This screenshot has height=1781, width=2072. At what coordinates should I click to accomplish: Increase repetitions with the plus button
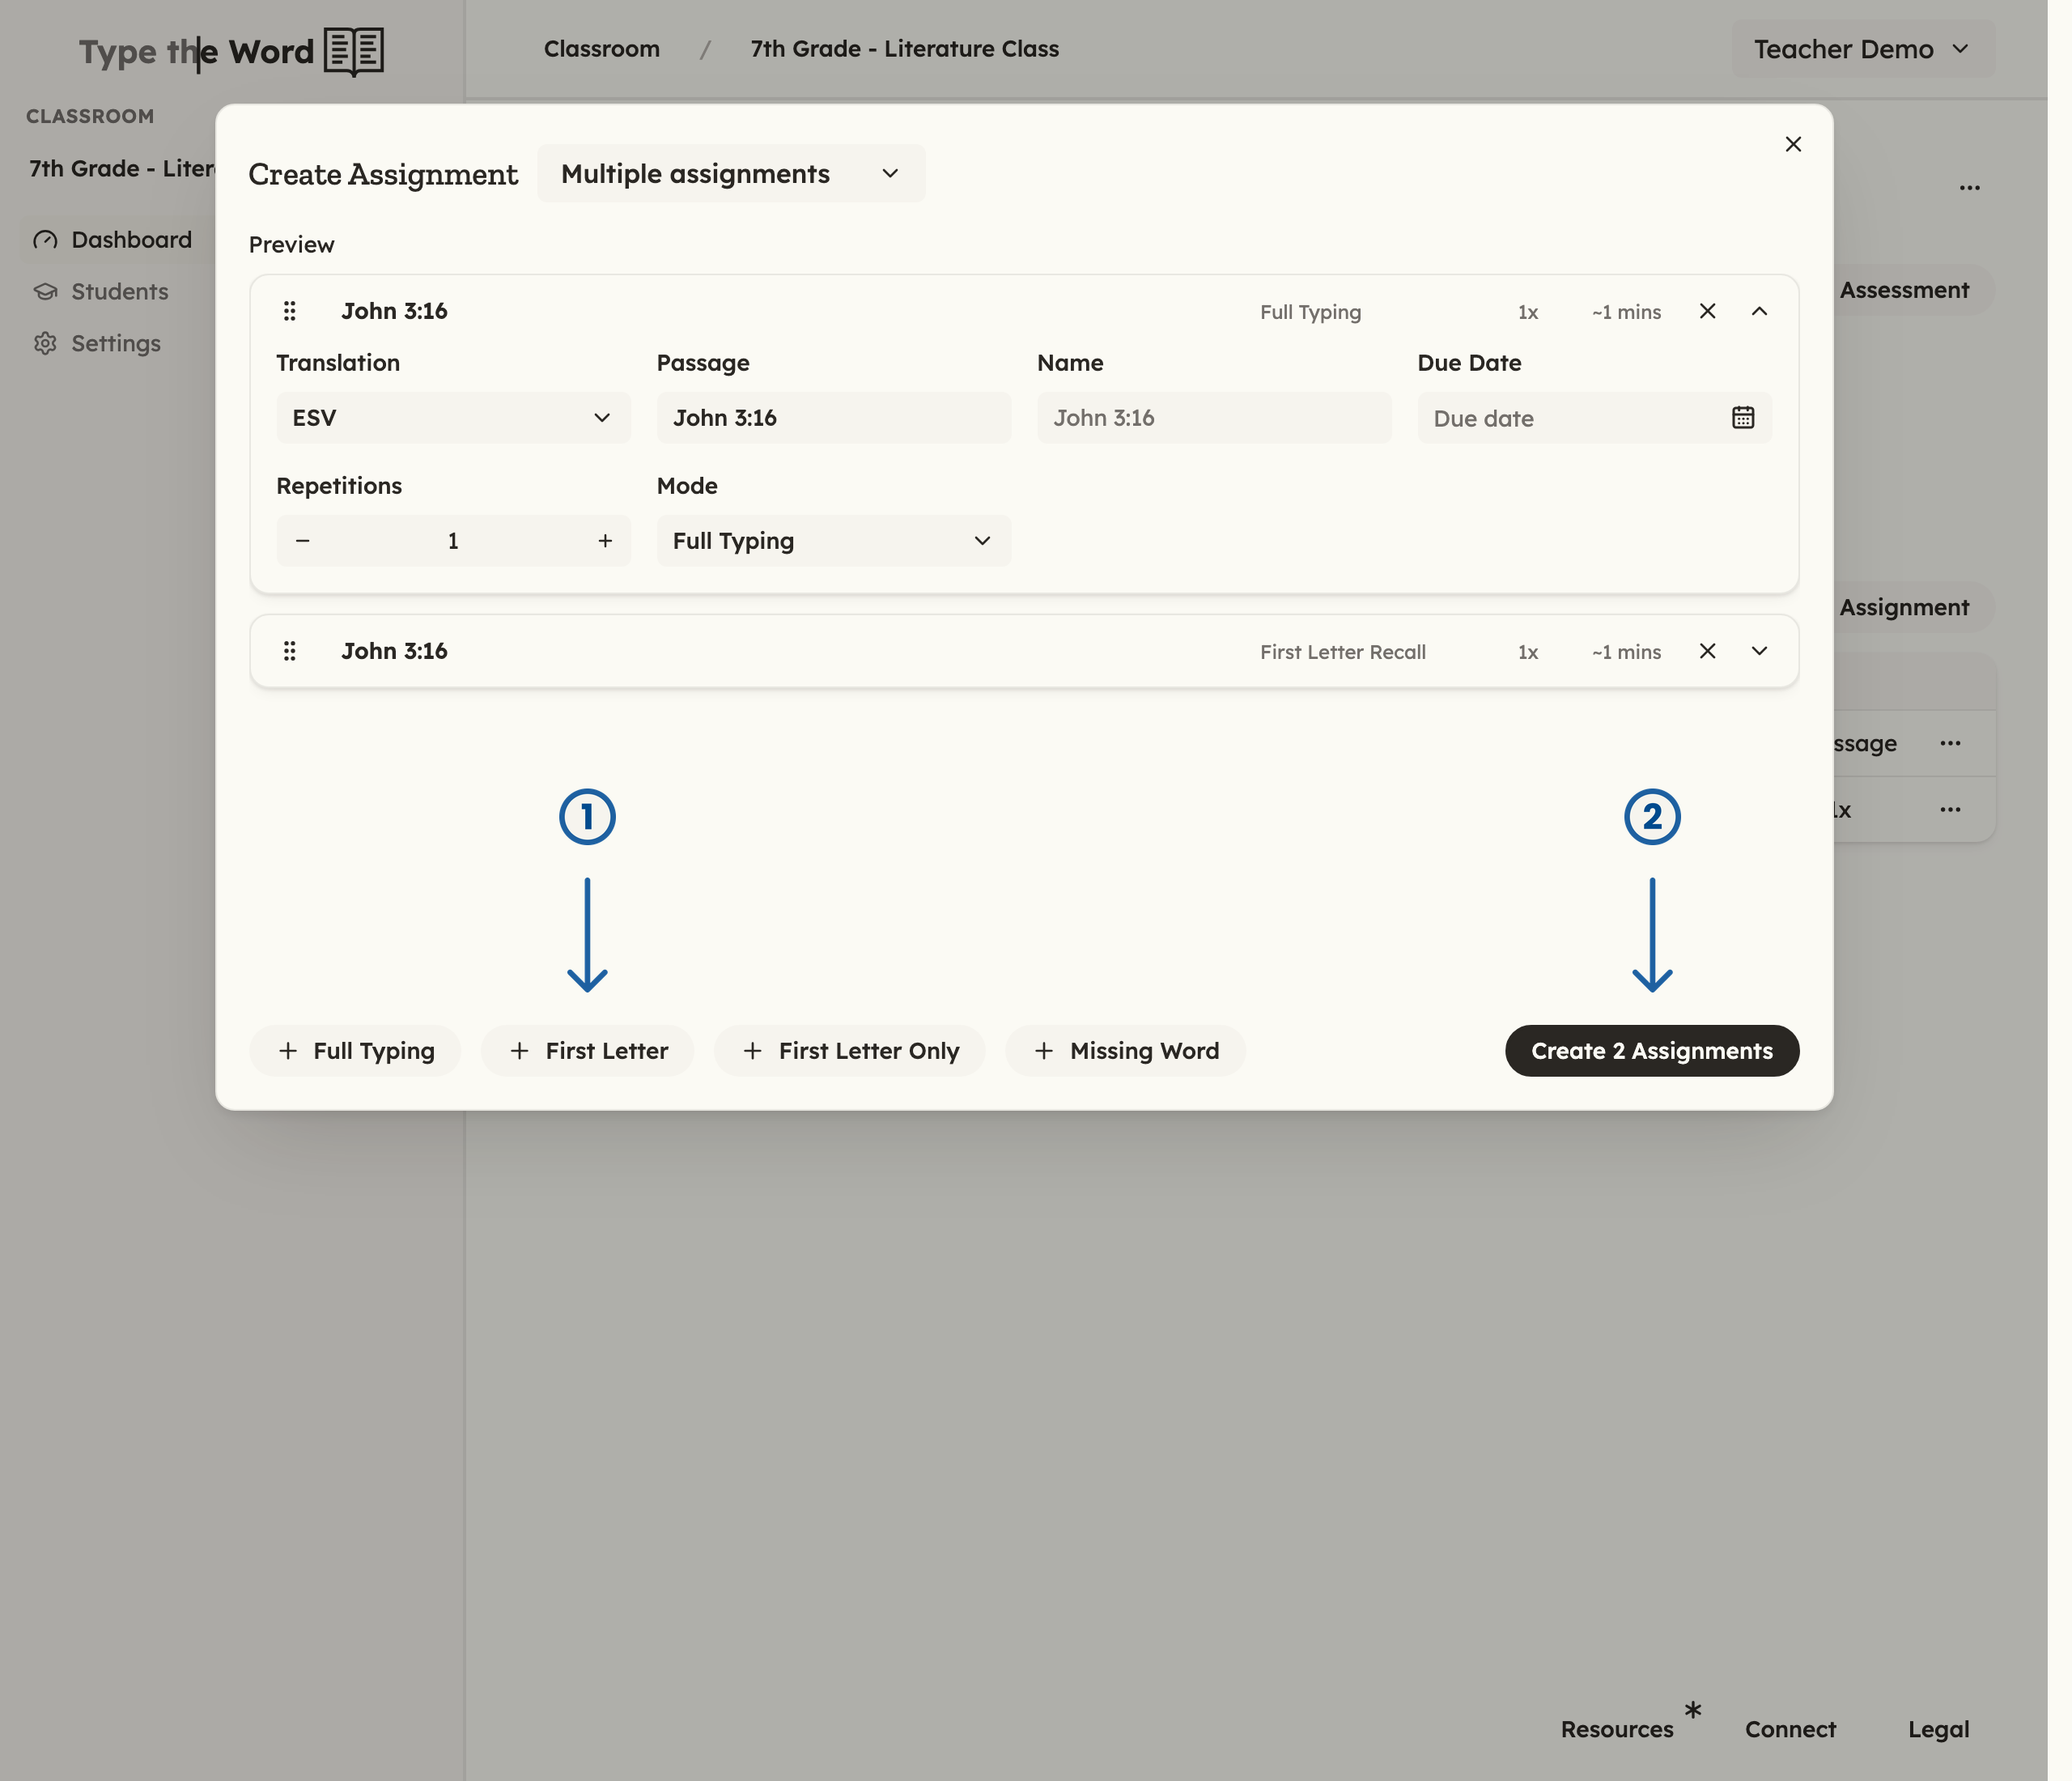(x=605, y=541)
